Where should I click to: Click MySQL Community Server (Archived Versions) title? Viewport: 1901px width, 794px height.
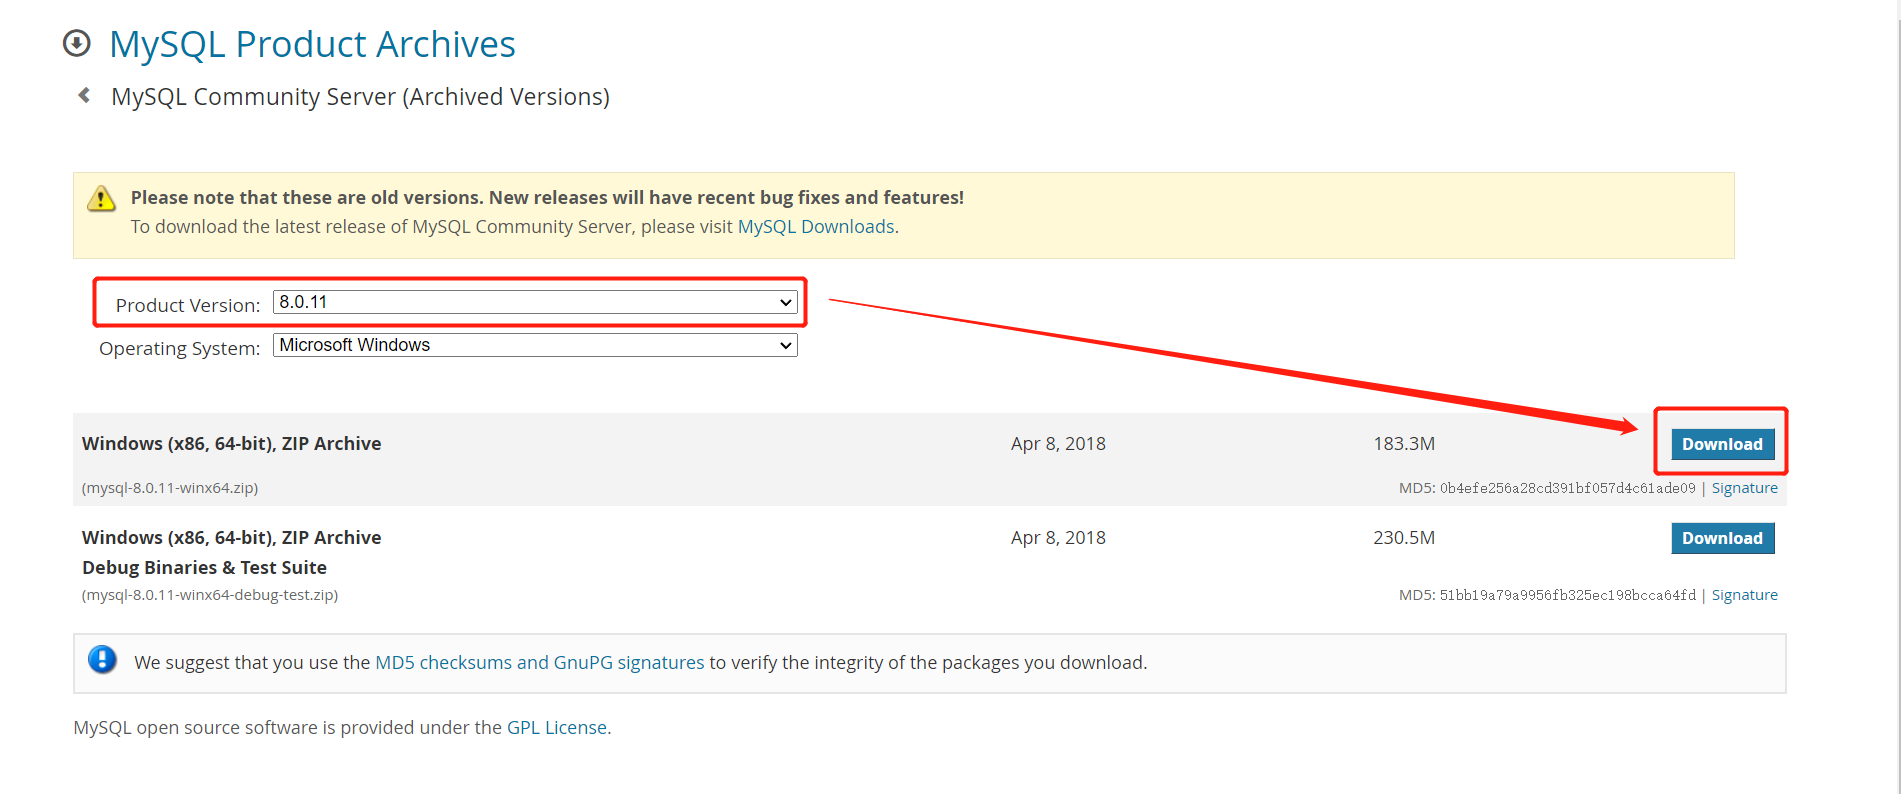(x=360, y=97)
